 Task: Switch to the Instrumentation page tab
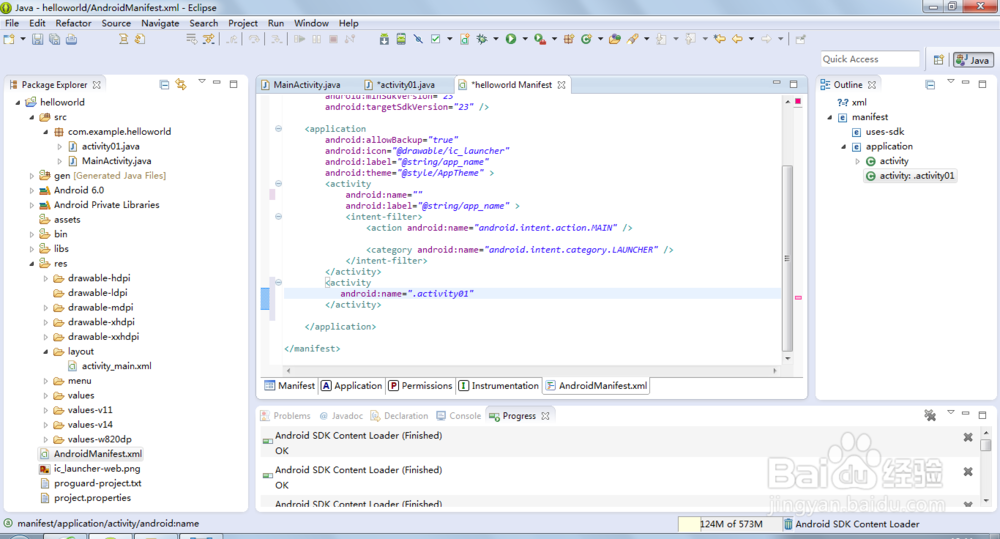[x=499, y=386]
